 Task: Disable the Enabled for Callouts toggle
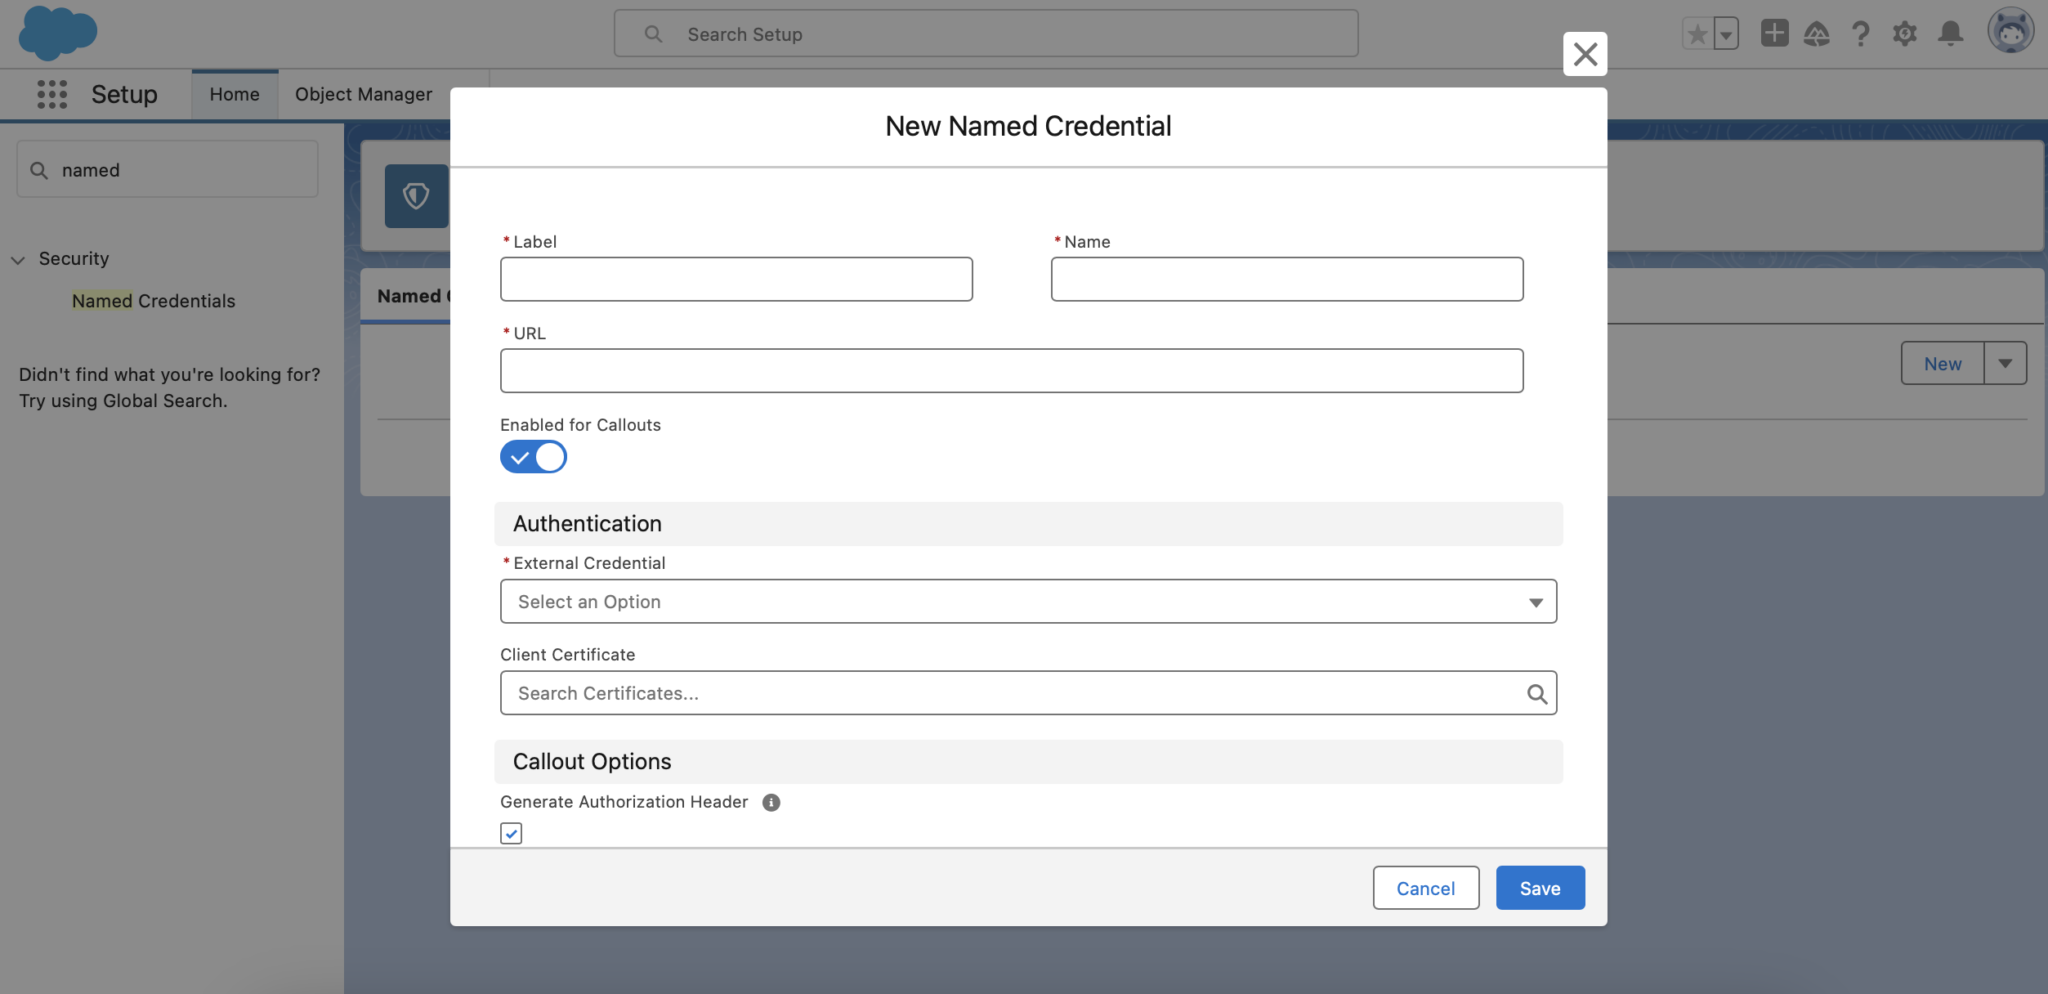533,457
